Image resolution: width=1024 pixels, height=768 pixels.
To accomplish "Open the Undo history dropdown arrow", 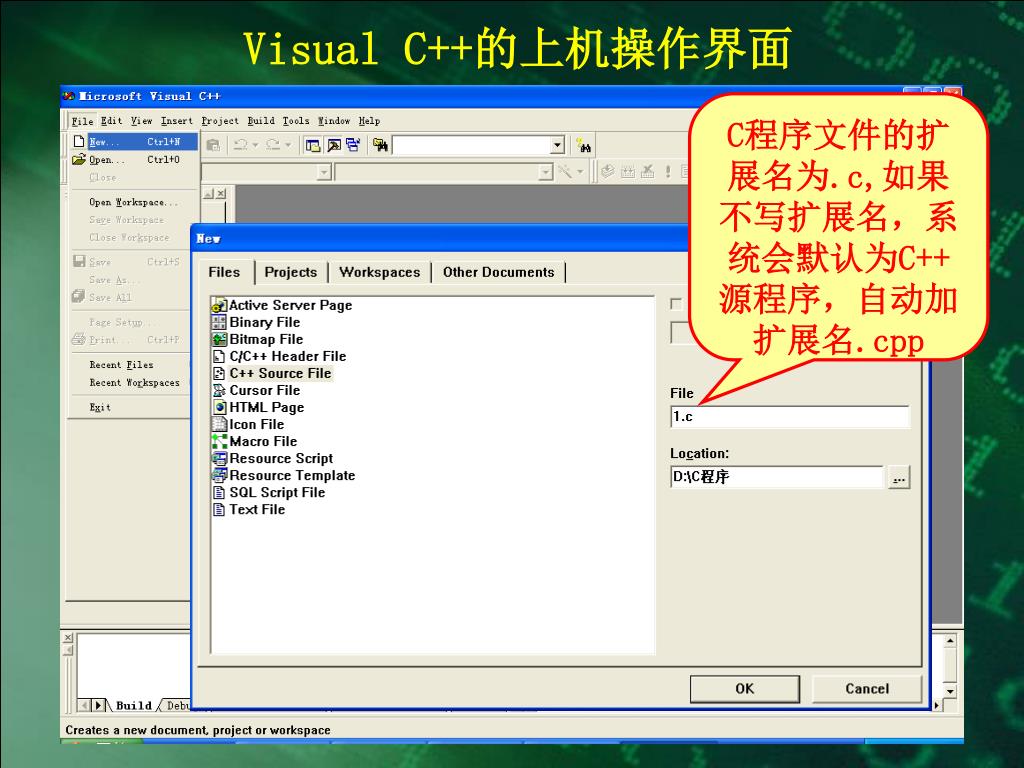I will (255, 145).
